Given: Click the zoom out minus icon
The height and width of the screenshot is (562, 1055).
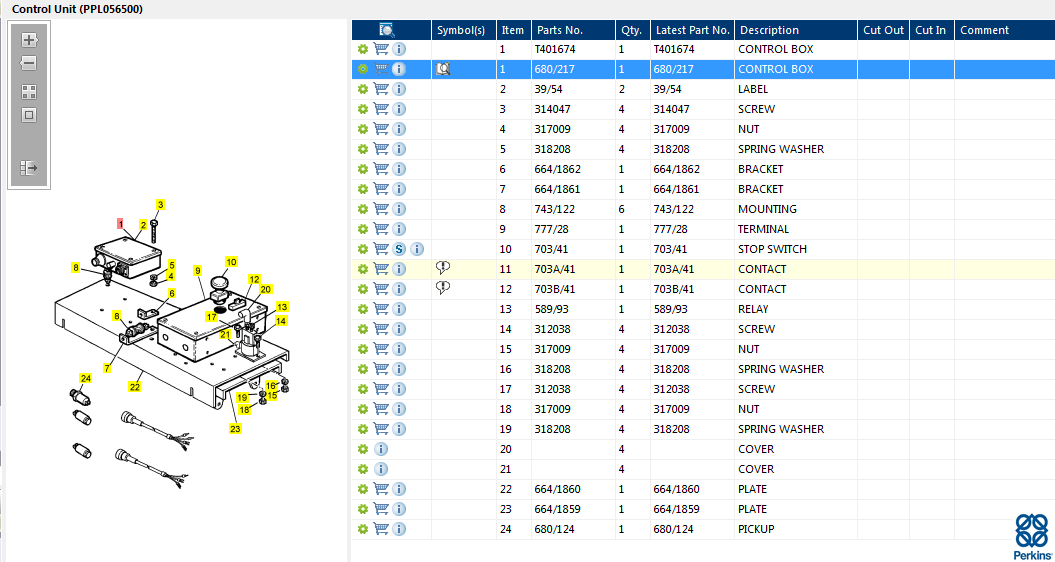Looking at the screenshot, I should [x=29, y=64].
